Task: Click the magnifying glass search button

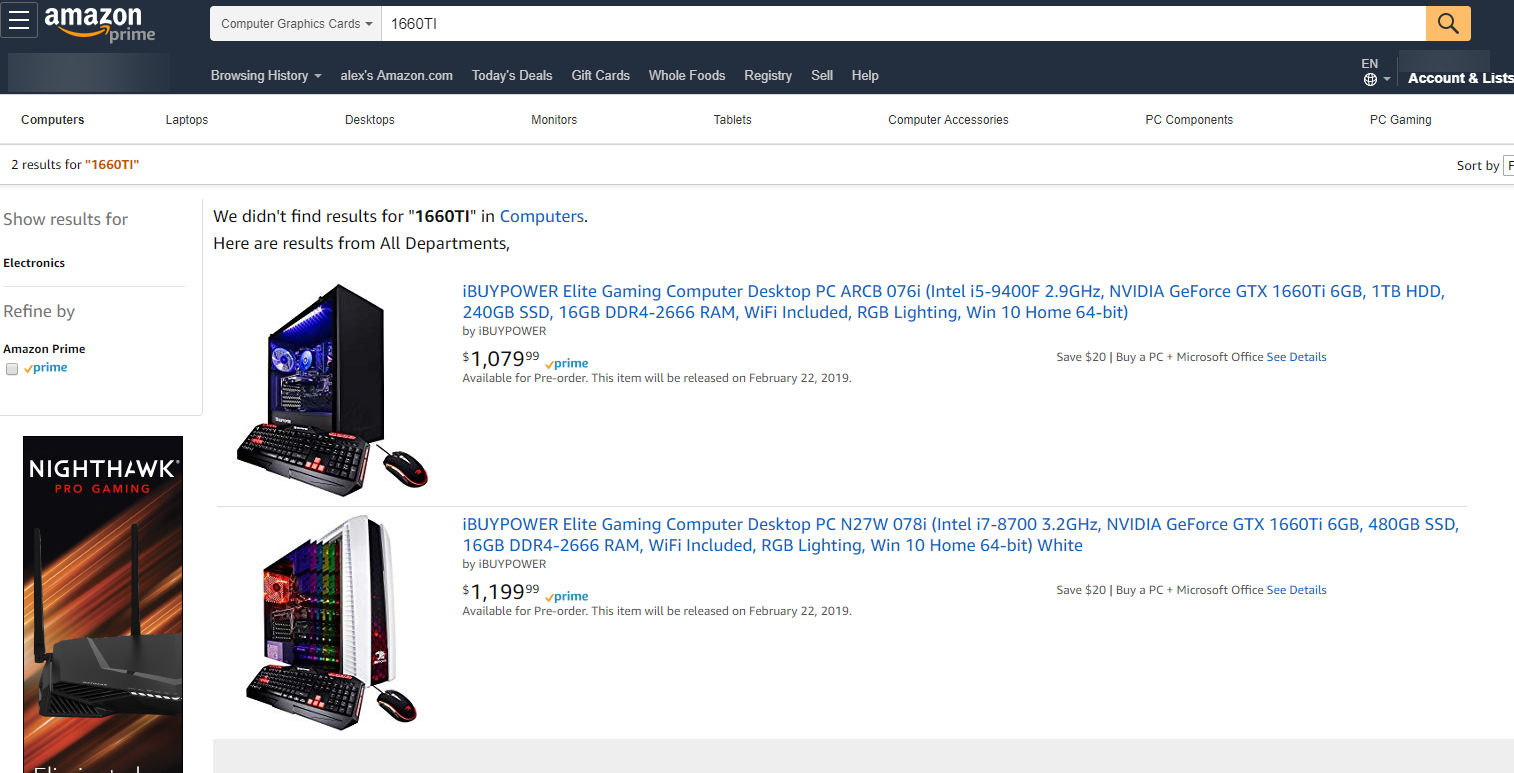Action: pyautogui.click(x=1448, y=23)
